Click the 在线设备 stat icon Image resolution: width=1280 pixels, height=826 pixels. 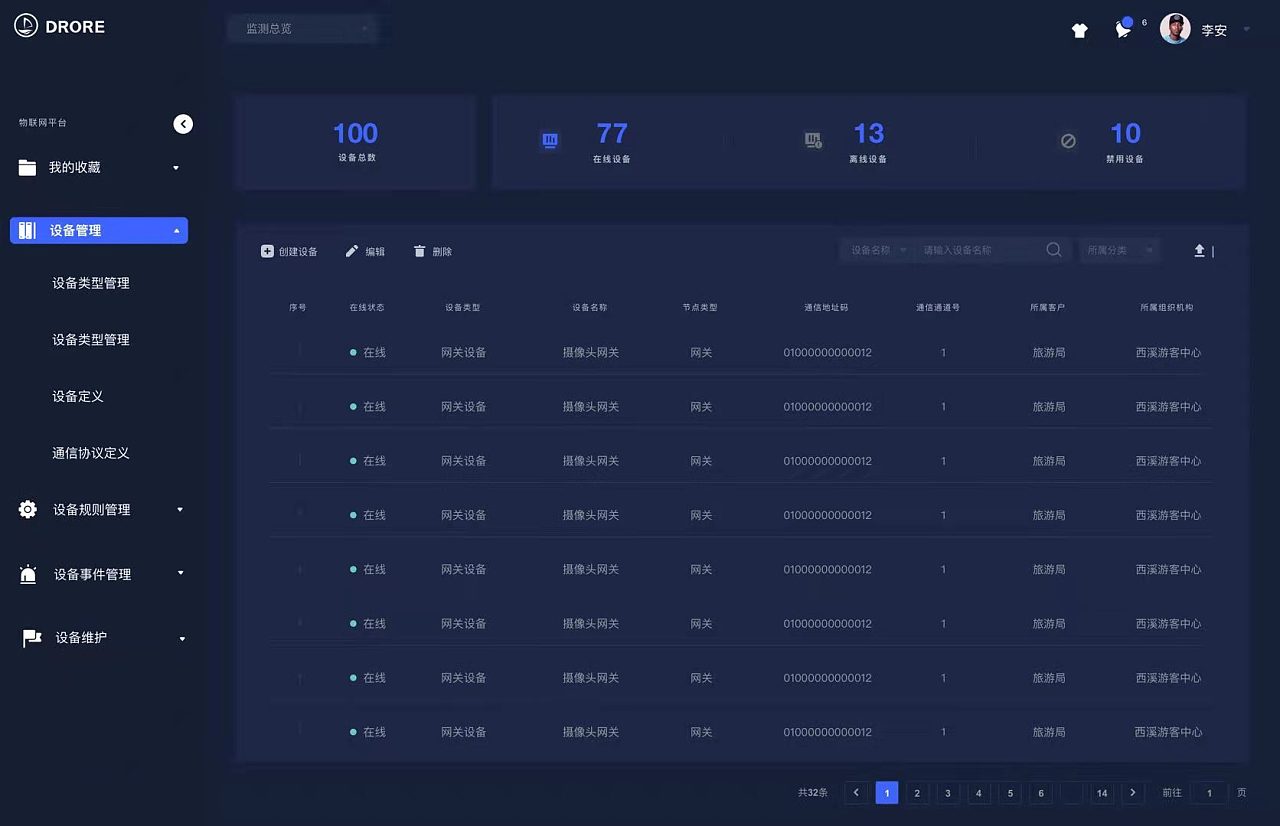[550, 141]
